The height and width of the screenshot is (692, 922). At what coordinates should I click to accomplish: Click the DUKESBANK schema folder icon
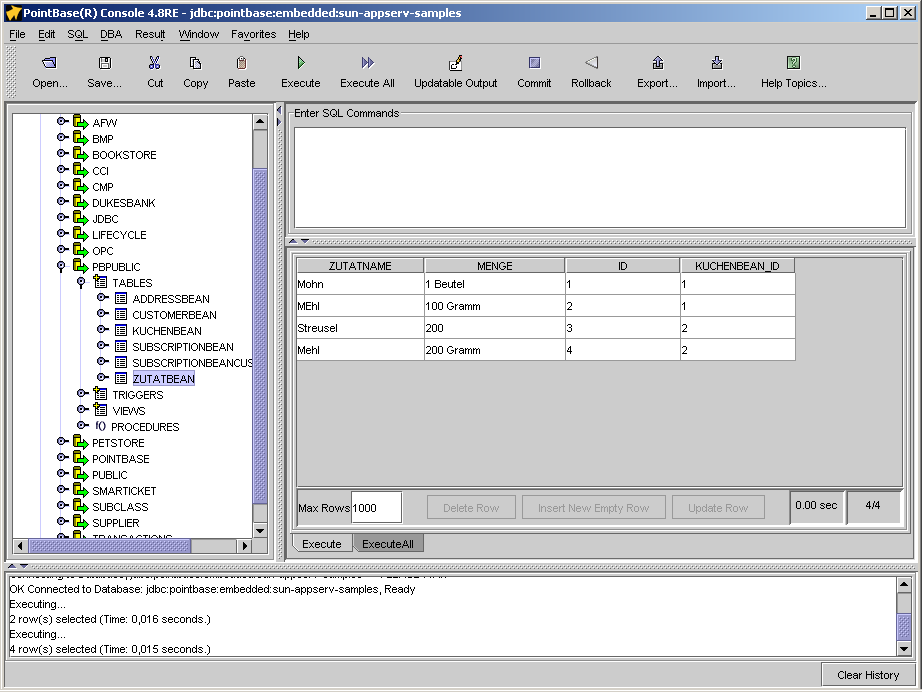(x=81, y=202)
